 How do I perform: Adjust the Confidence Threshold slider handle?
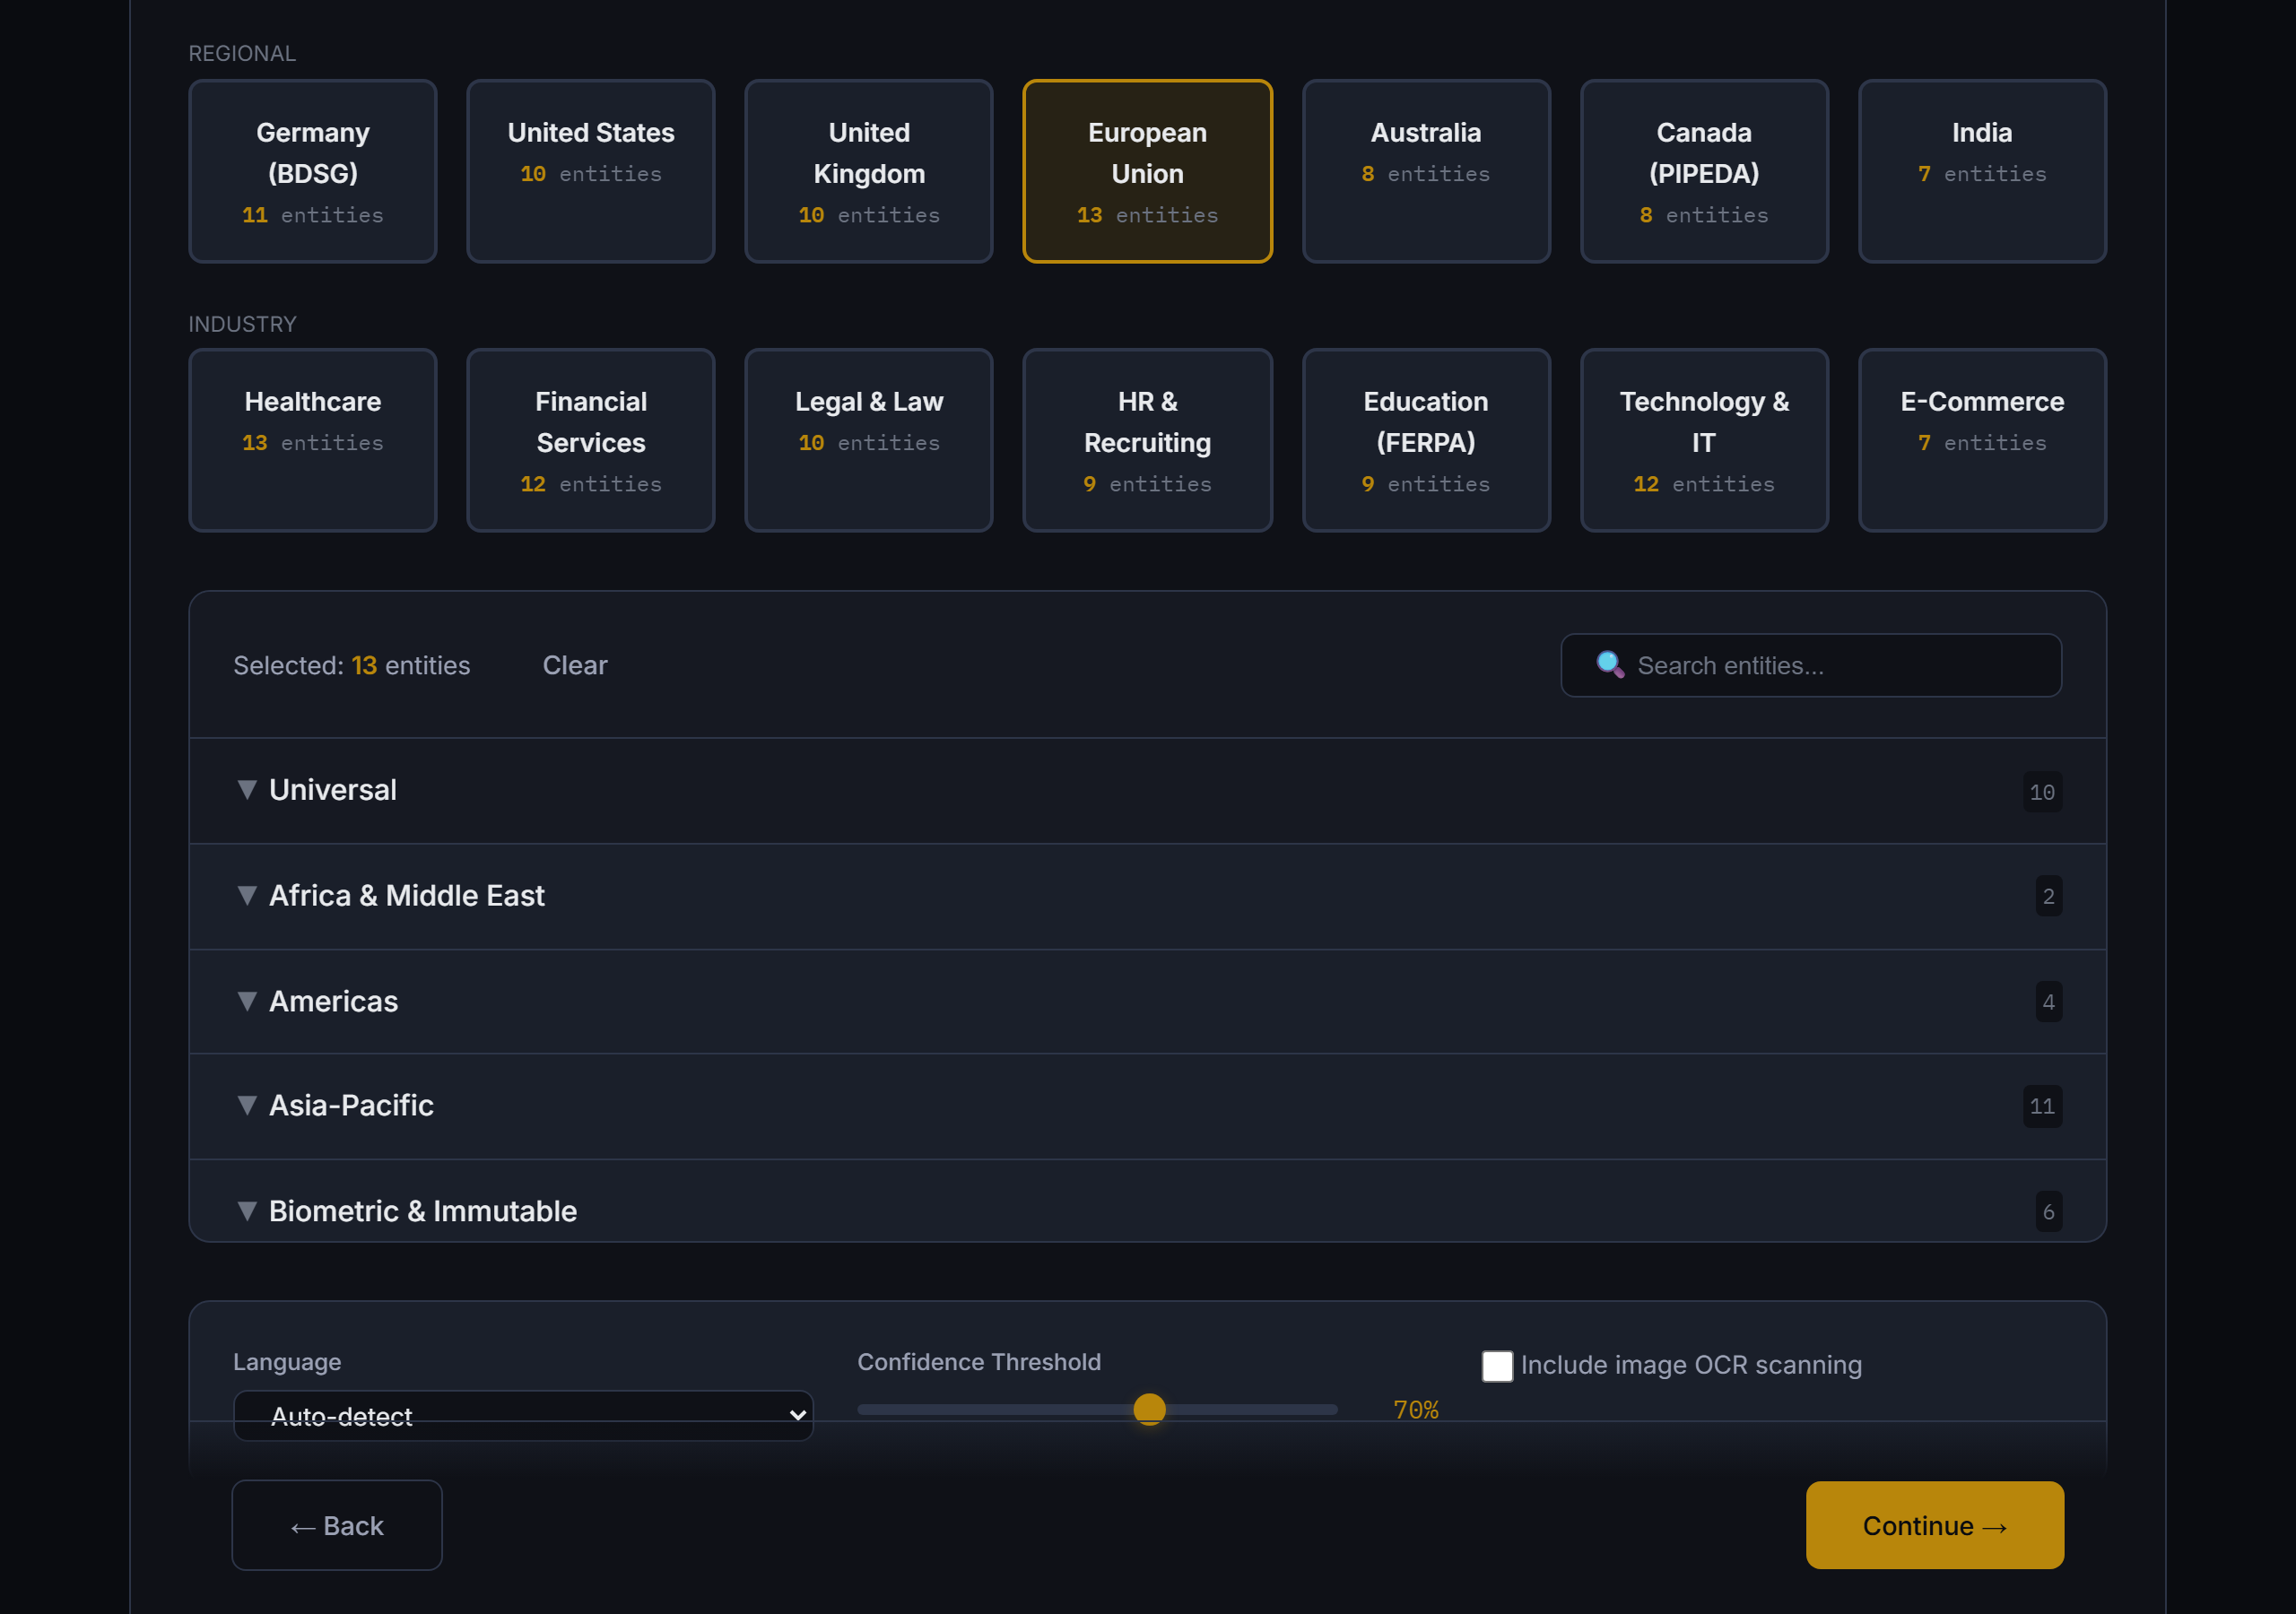(x=1149, y=1409)
